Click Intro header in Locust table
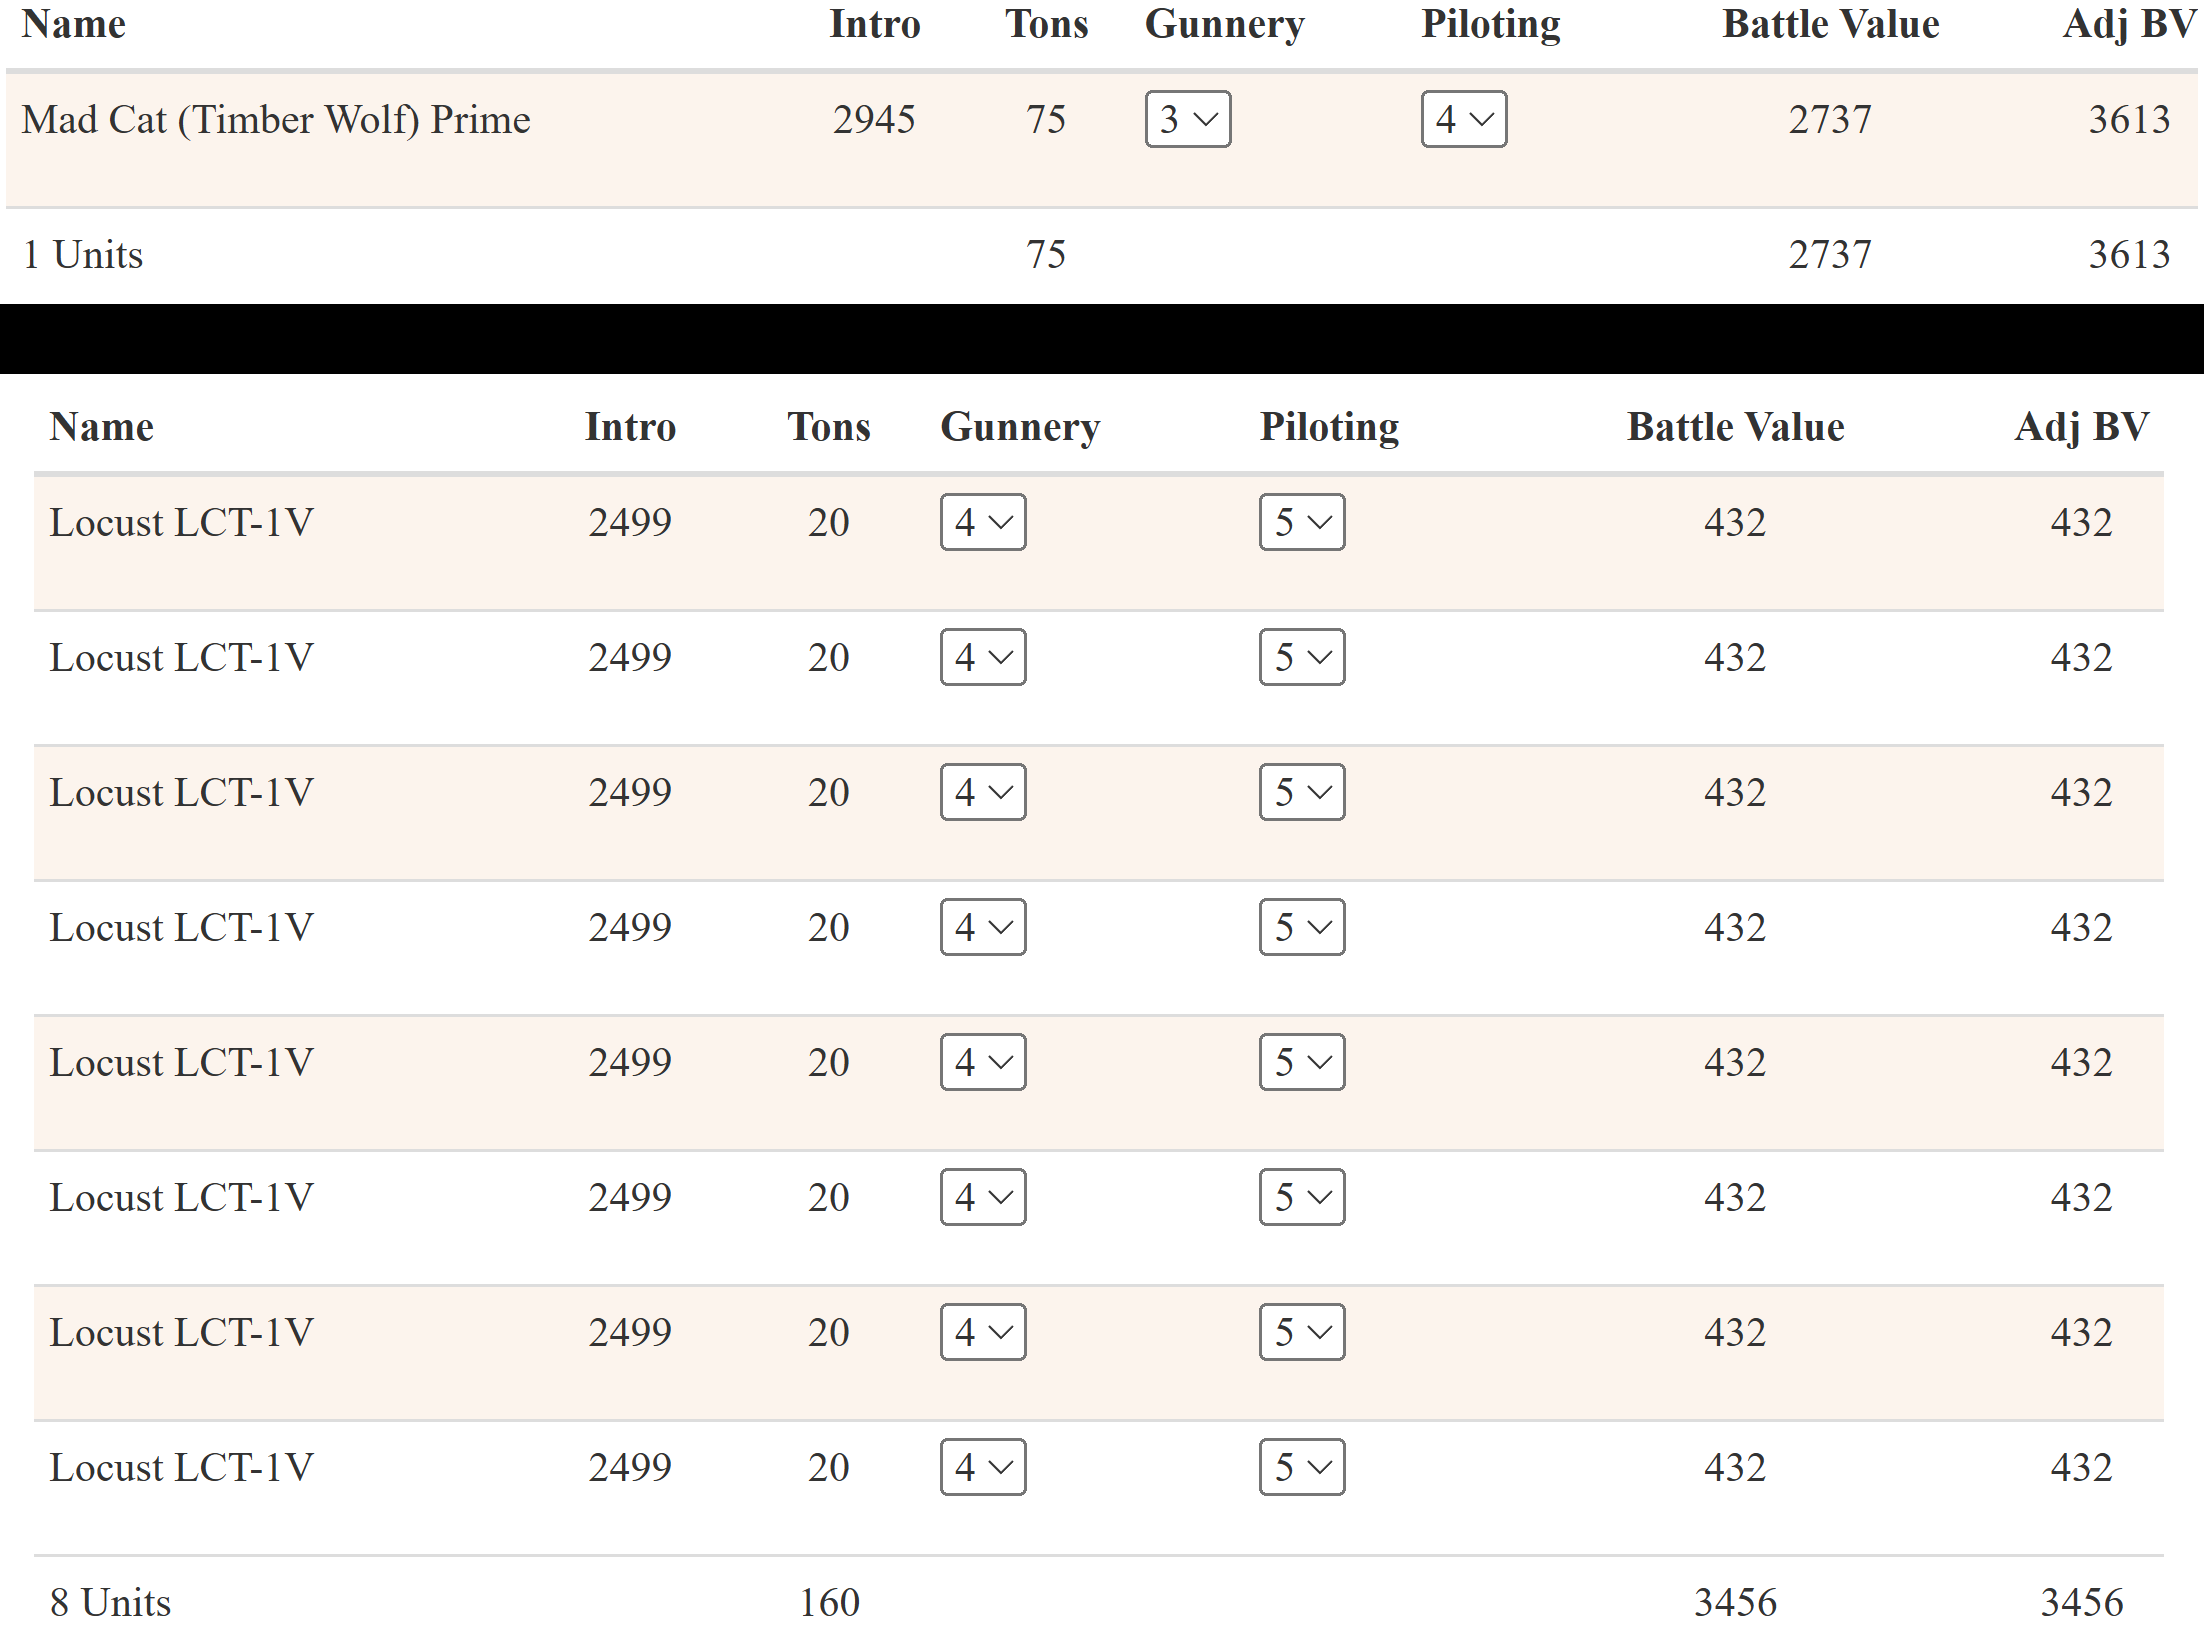Screen dimensions: 2204x1648 [631, 427]
